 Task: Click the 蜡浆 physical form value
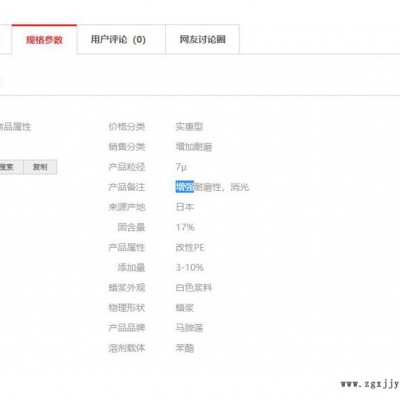185,308
